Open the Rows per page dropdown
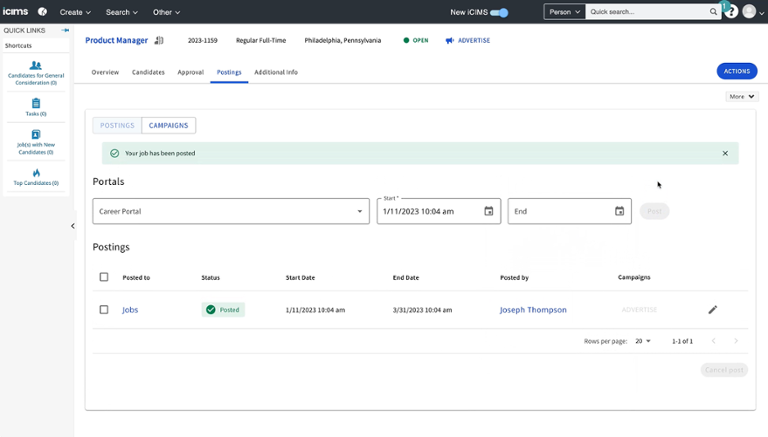This screenshot has width=768, height=437. tap(643, 341)
